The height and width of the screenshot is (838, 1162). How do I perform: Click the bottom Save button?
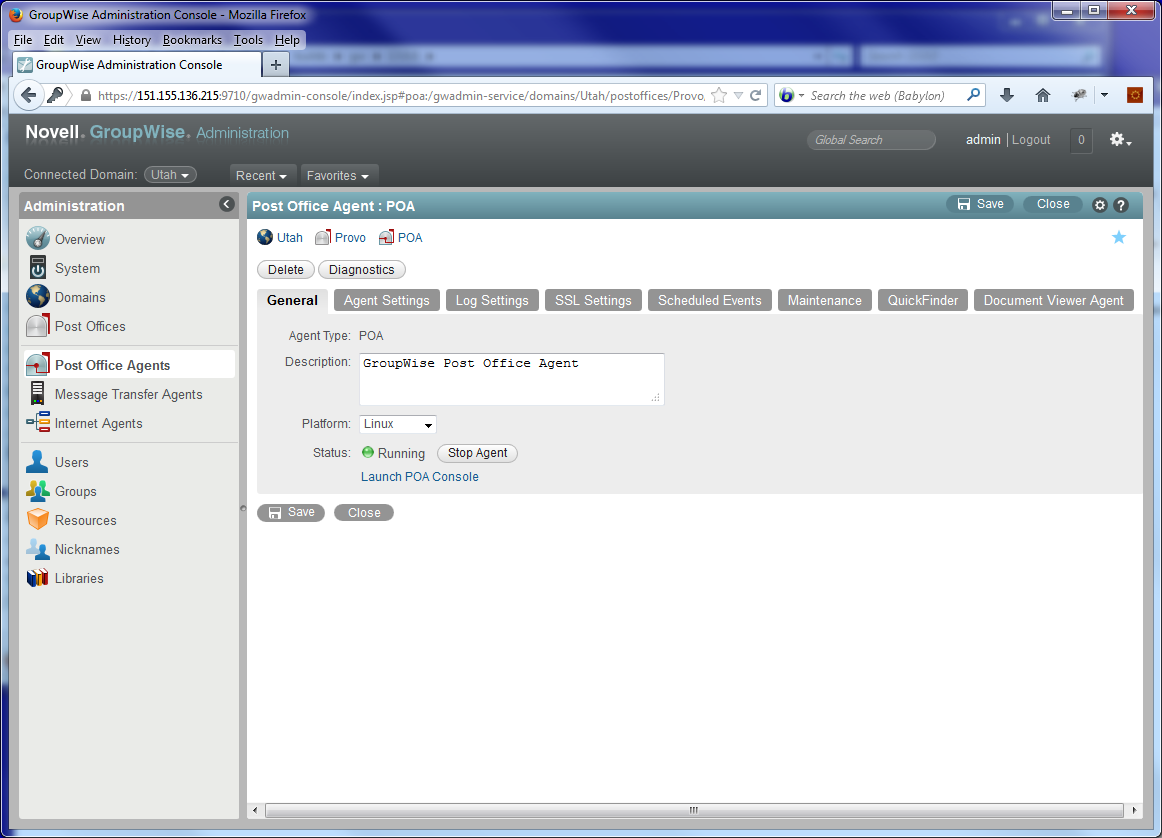[x=291, y=513]
